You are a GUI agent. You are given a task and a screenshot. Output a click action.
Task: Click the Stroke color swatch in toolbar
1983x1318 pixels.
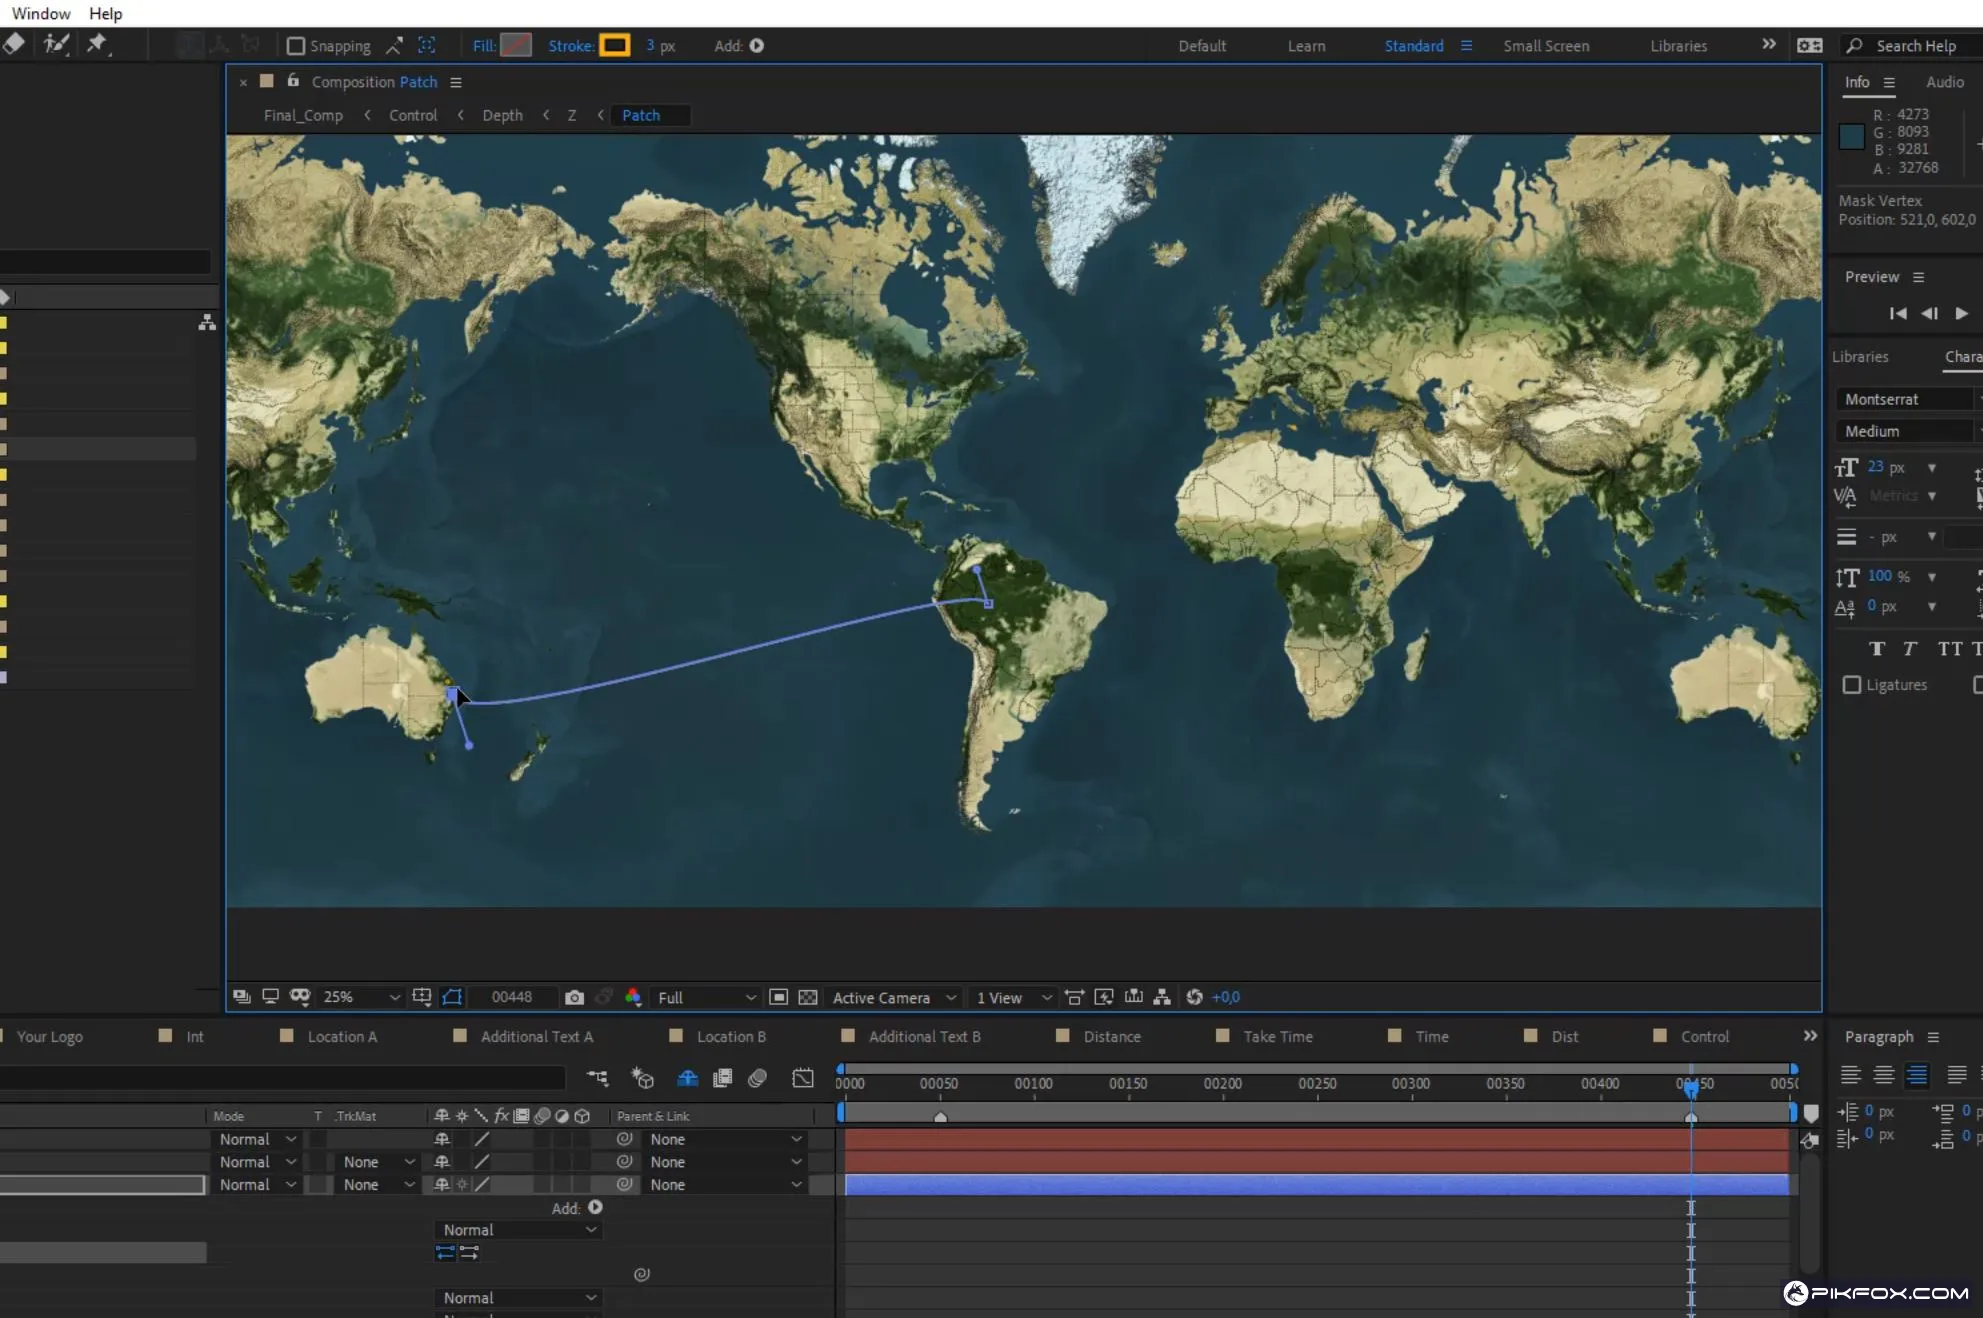[x=612, y=46]
